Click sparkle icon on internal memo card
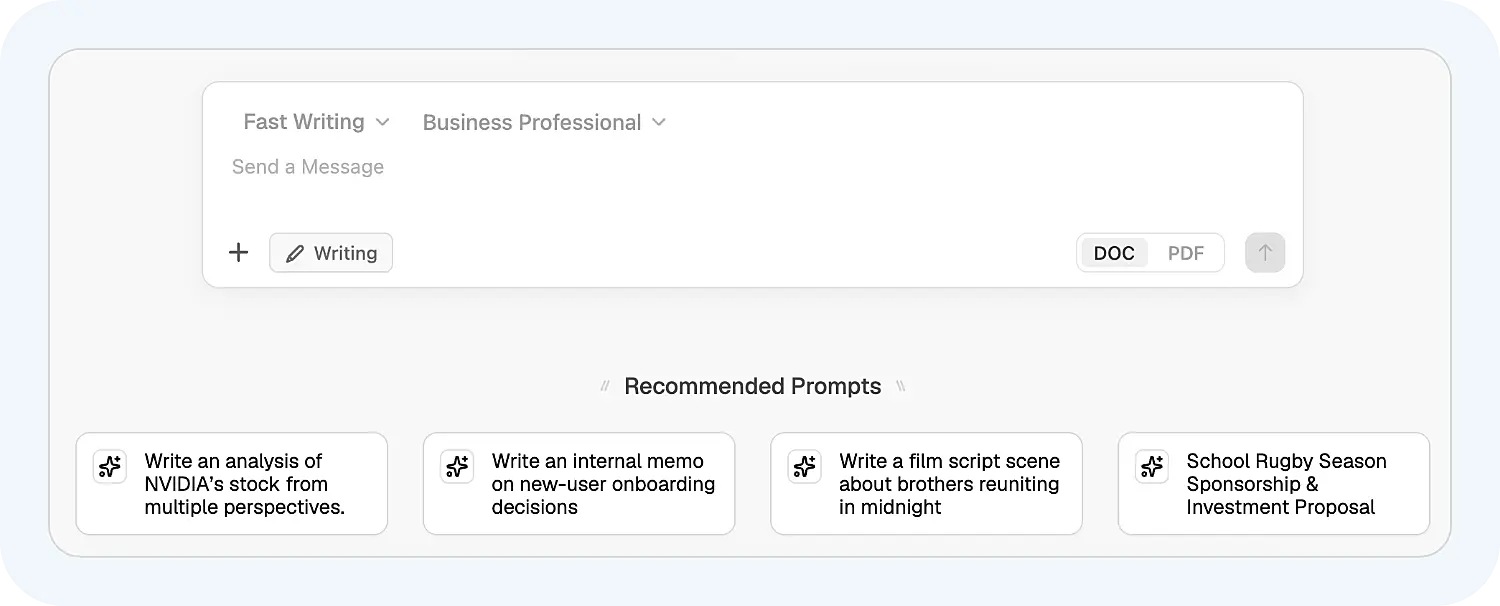Screen dimensions: 1500x606 [x=457, y=467]
